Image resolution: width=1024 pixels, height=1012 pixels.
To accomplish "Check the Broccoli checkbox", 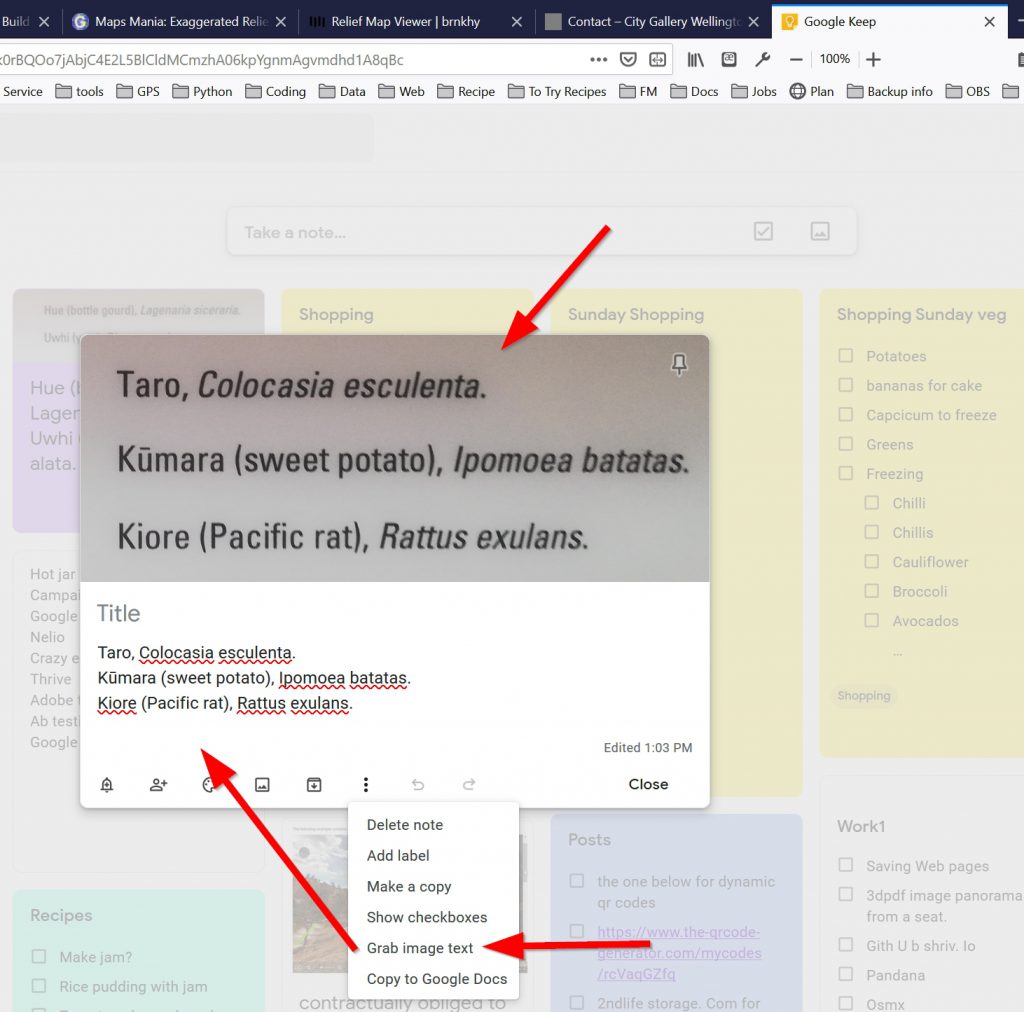I will click(x=872, y=591).
